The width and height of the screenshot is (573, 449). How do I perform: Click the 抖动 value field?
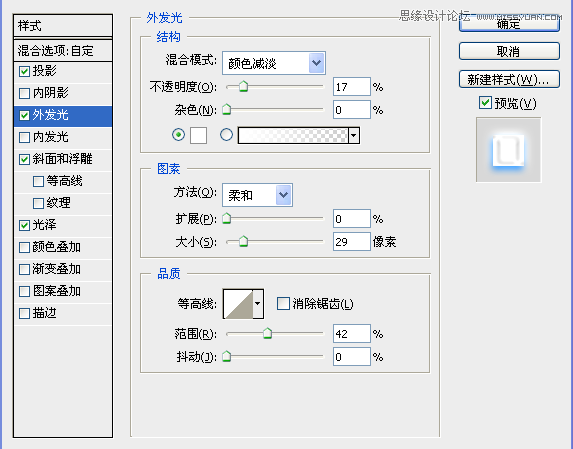click(x=352, y=356)
